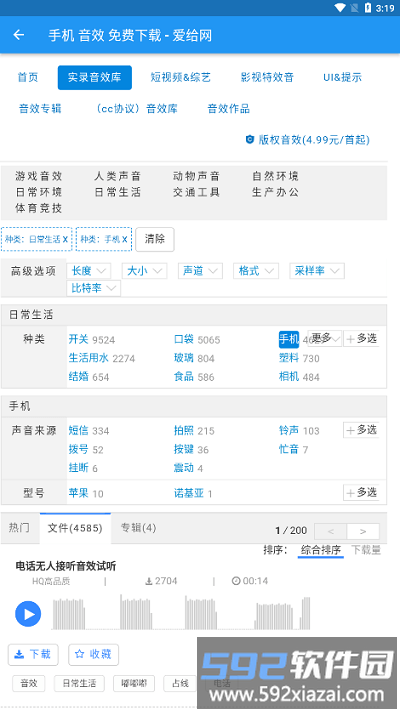
Task: Click the 下载 button
Action: [33, 654]
